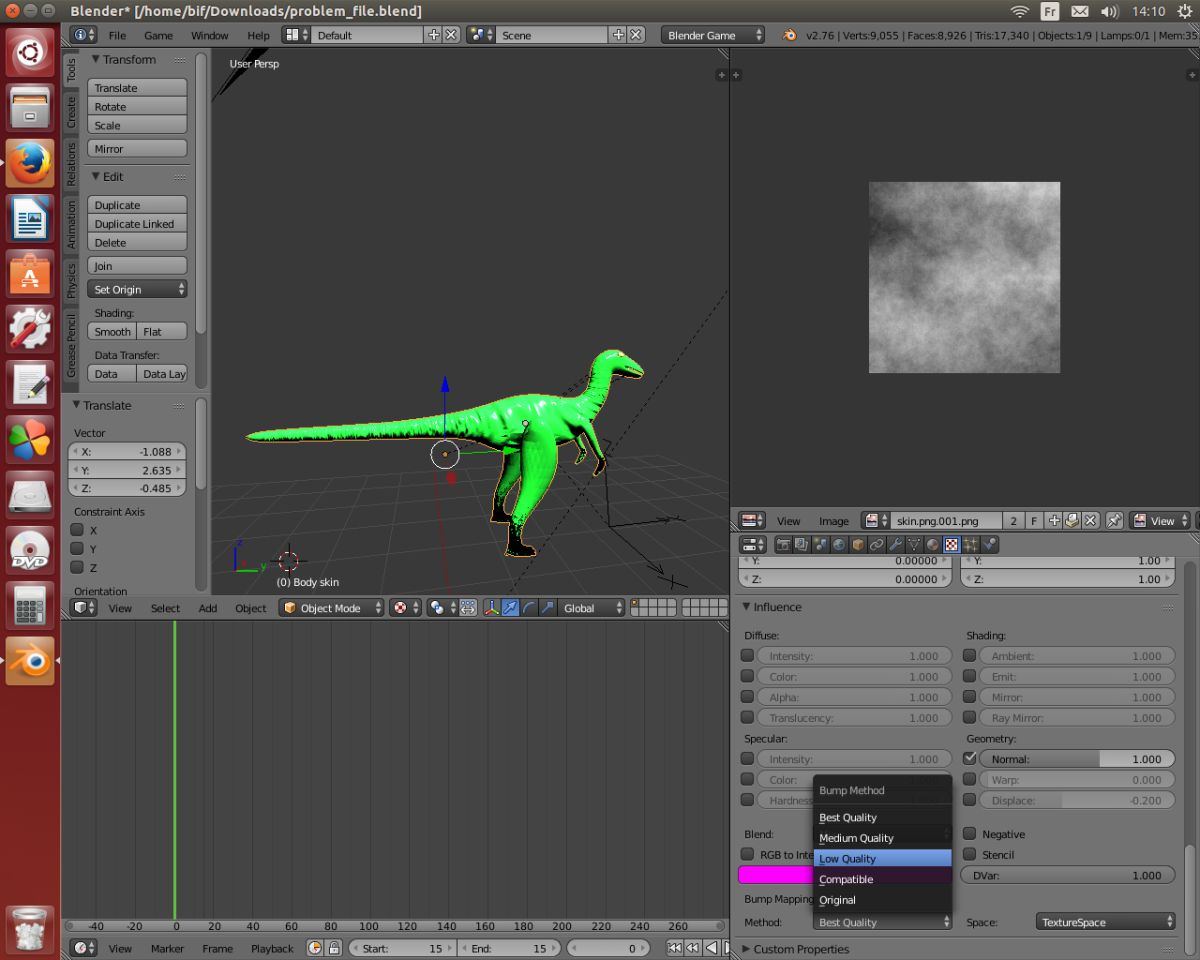Select the rotate manipulator arc icon
Screen dimensions: 1200x960
pos(528,608)
